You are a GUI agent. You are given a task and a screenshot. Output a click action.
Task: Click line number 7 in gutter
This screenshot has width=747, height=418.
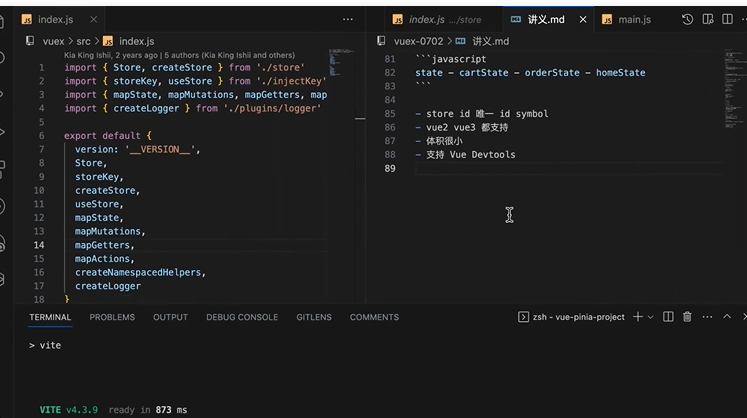pos(41,149)
